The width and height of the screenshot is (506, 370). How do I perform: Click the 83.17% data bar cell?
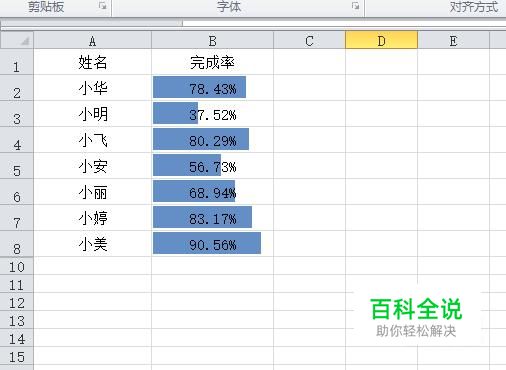213,218
